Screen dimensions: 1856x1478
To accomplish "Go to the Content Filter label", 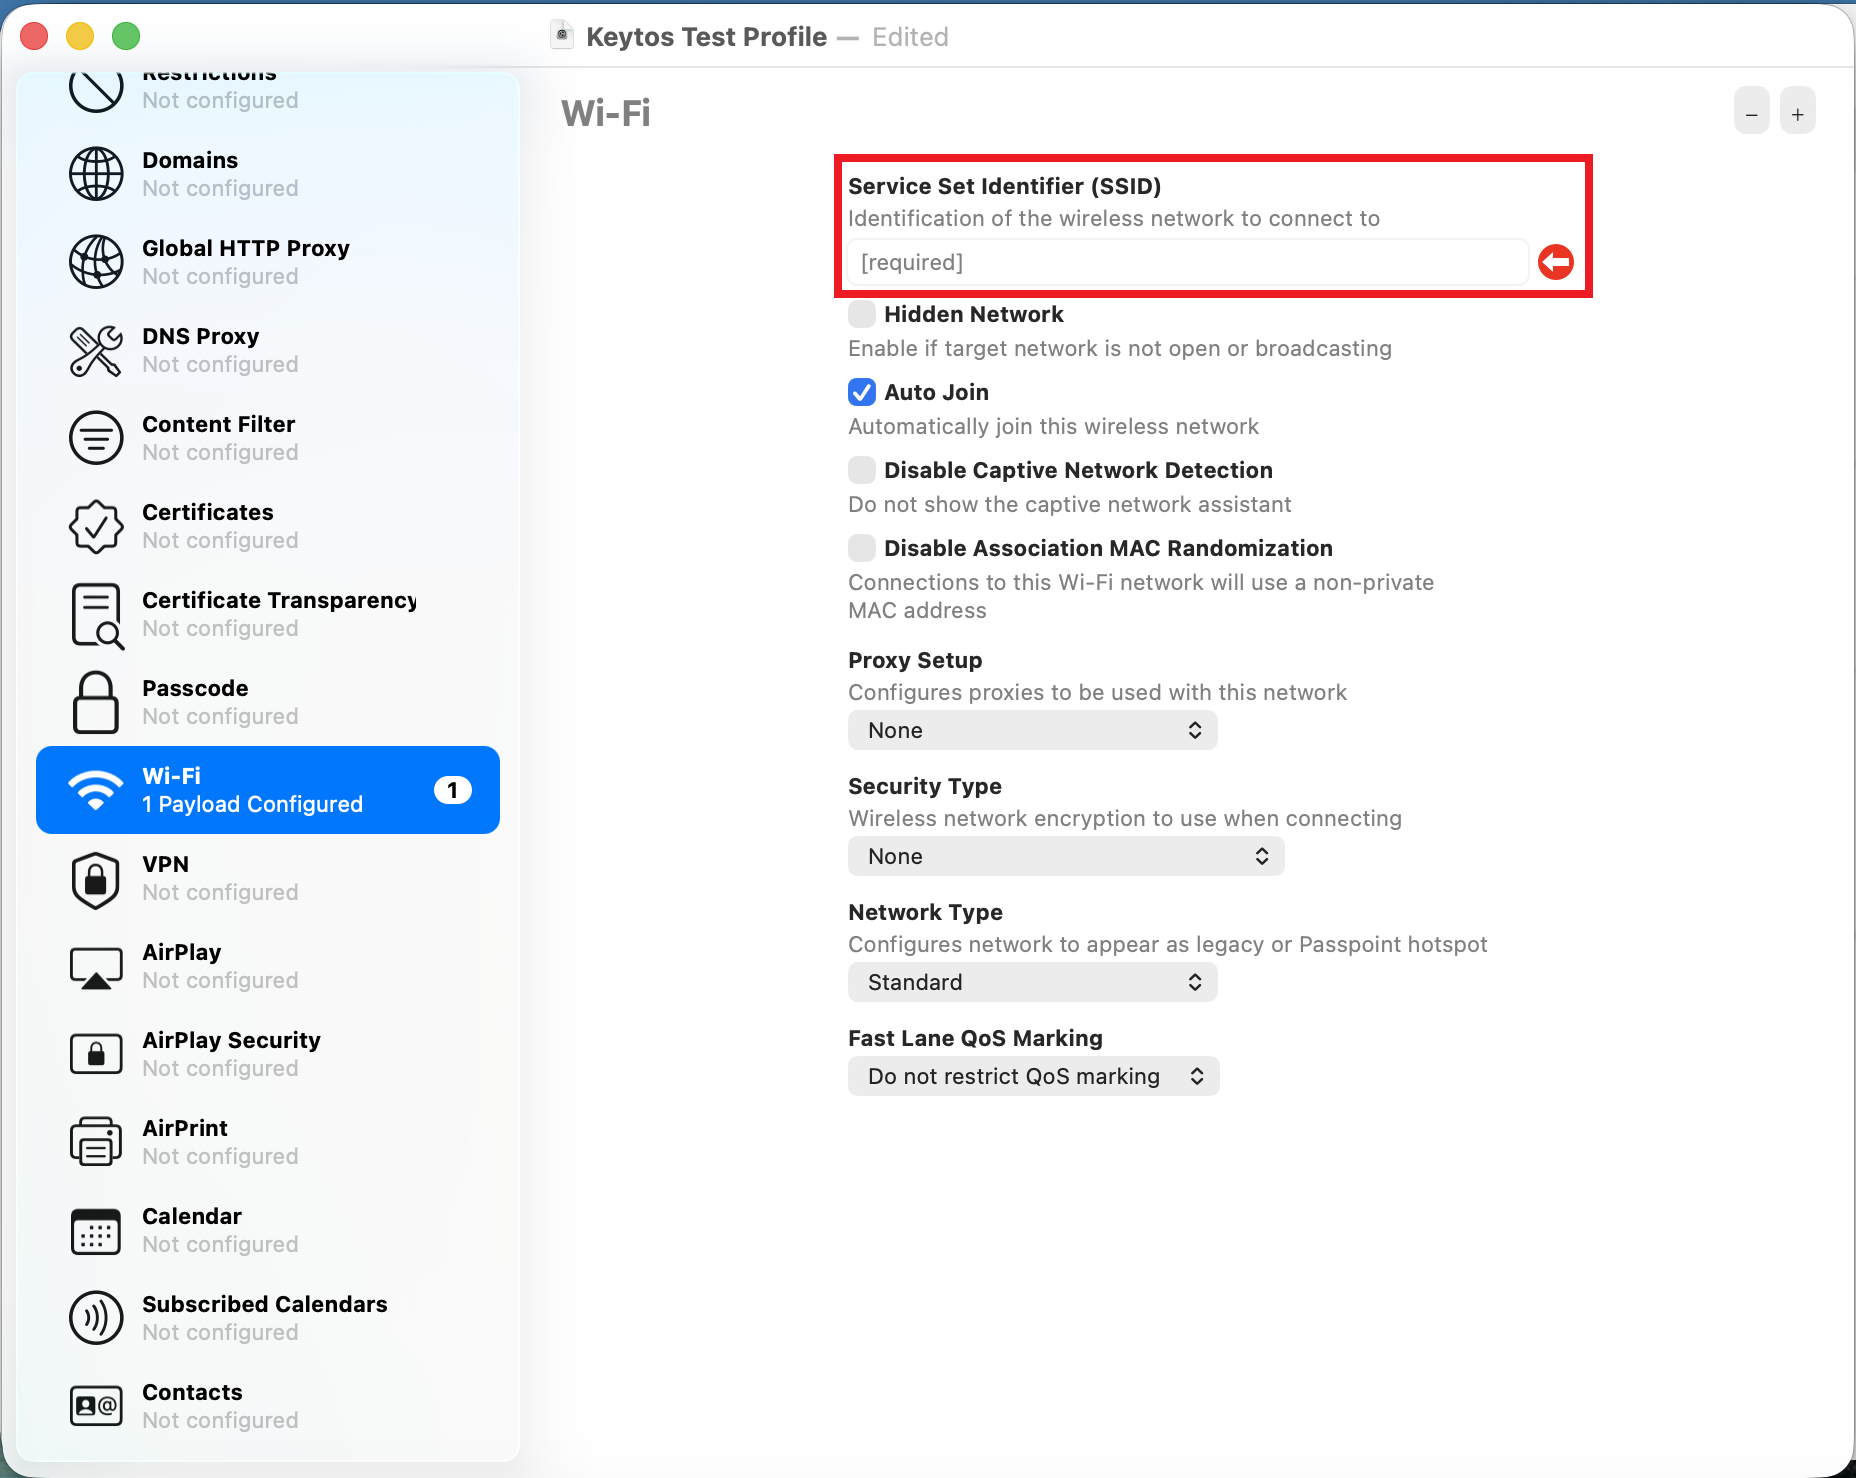I will tap(219, 424).
